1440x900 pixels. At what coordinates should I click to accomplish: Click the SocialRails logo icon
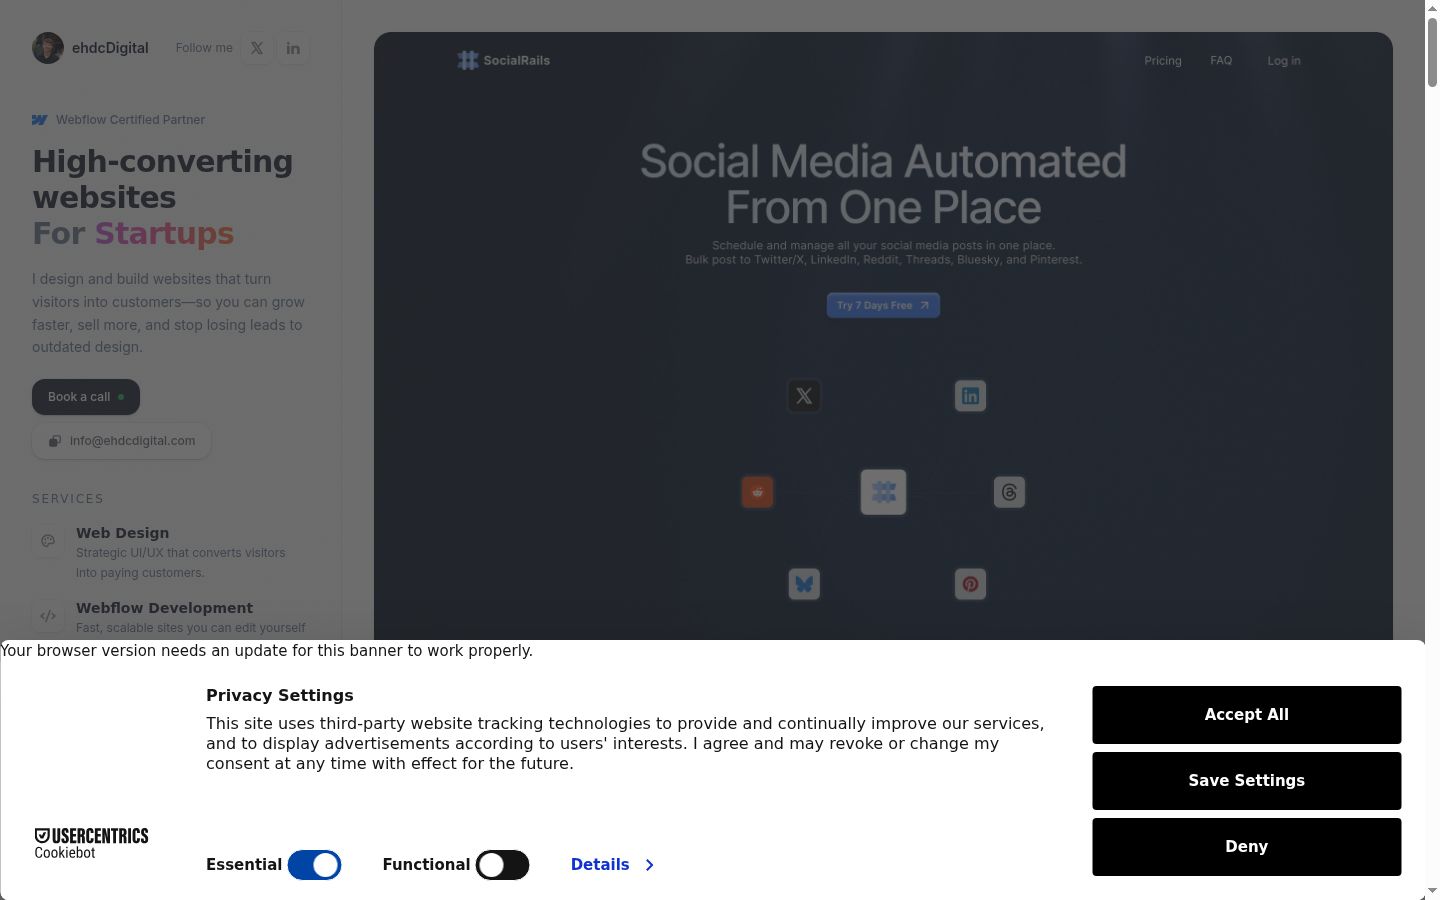pos(467,60)
